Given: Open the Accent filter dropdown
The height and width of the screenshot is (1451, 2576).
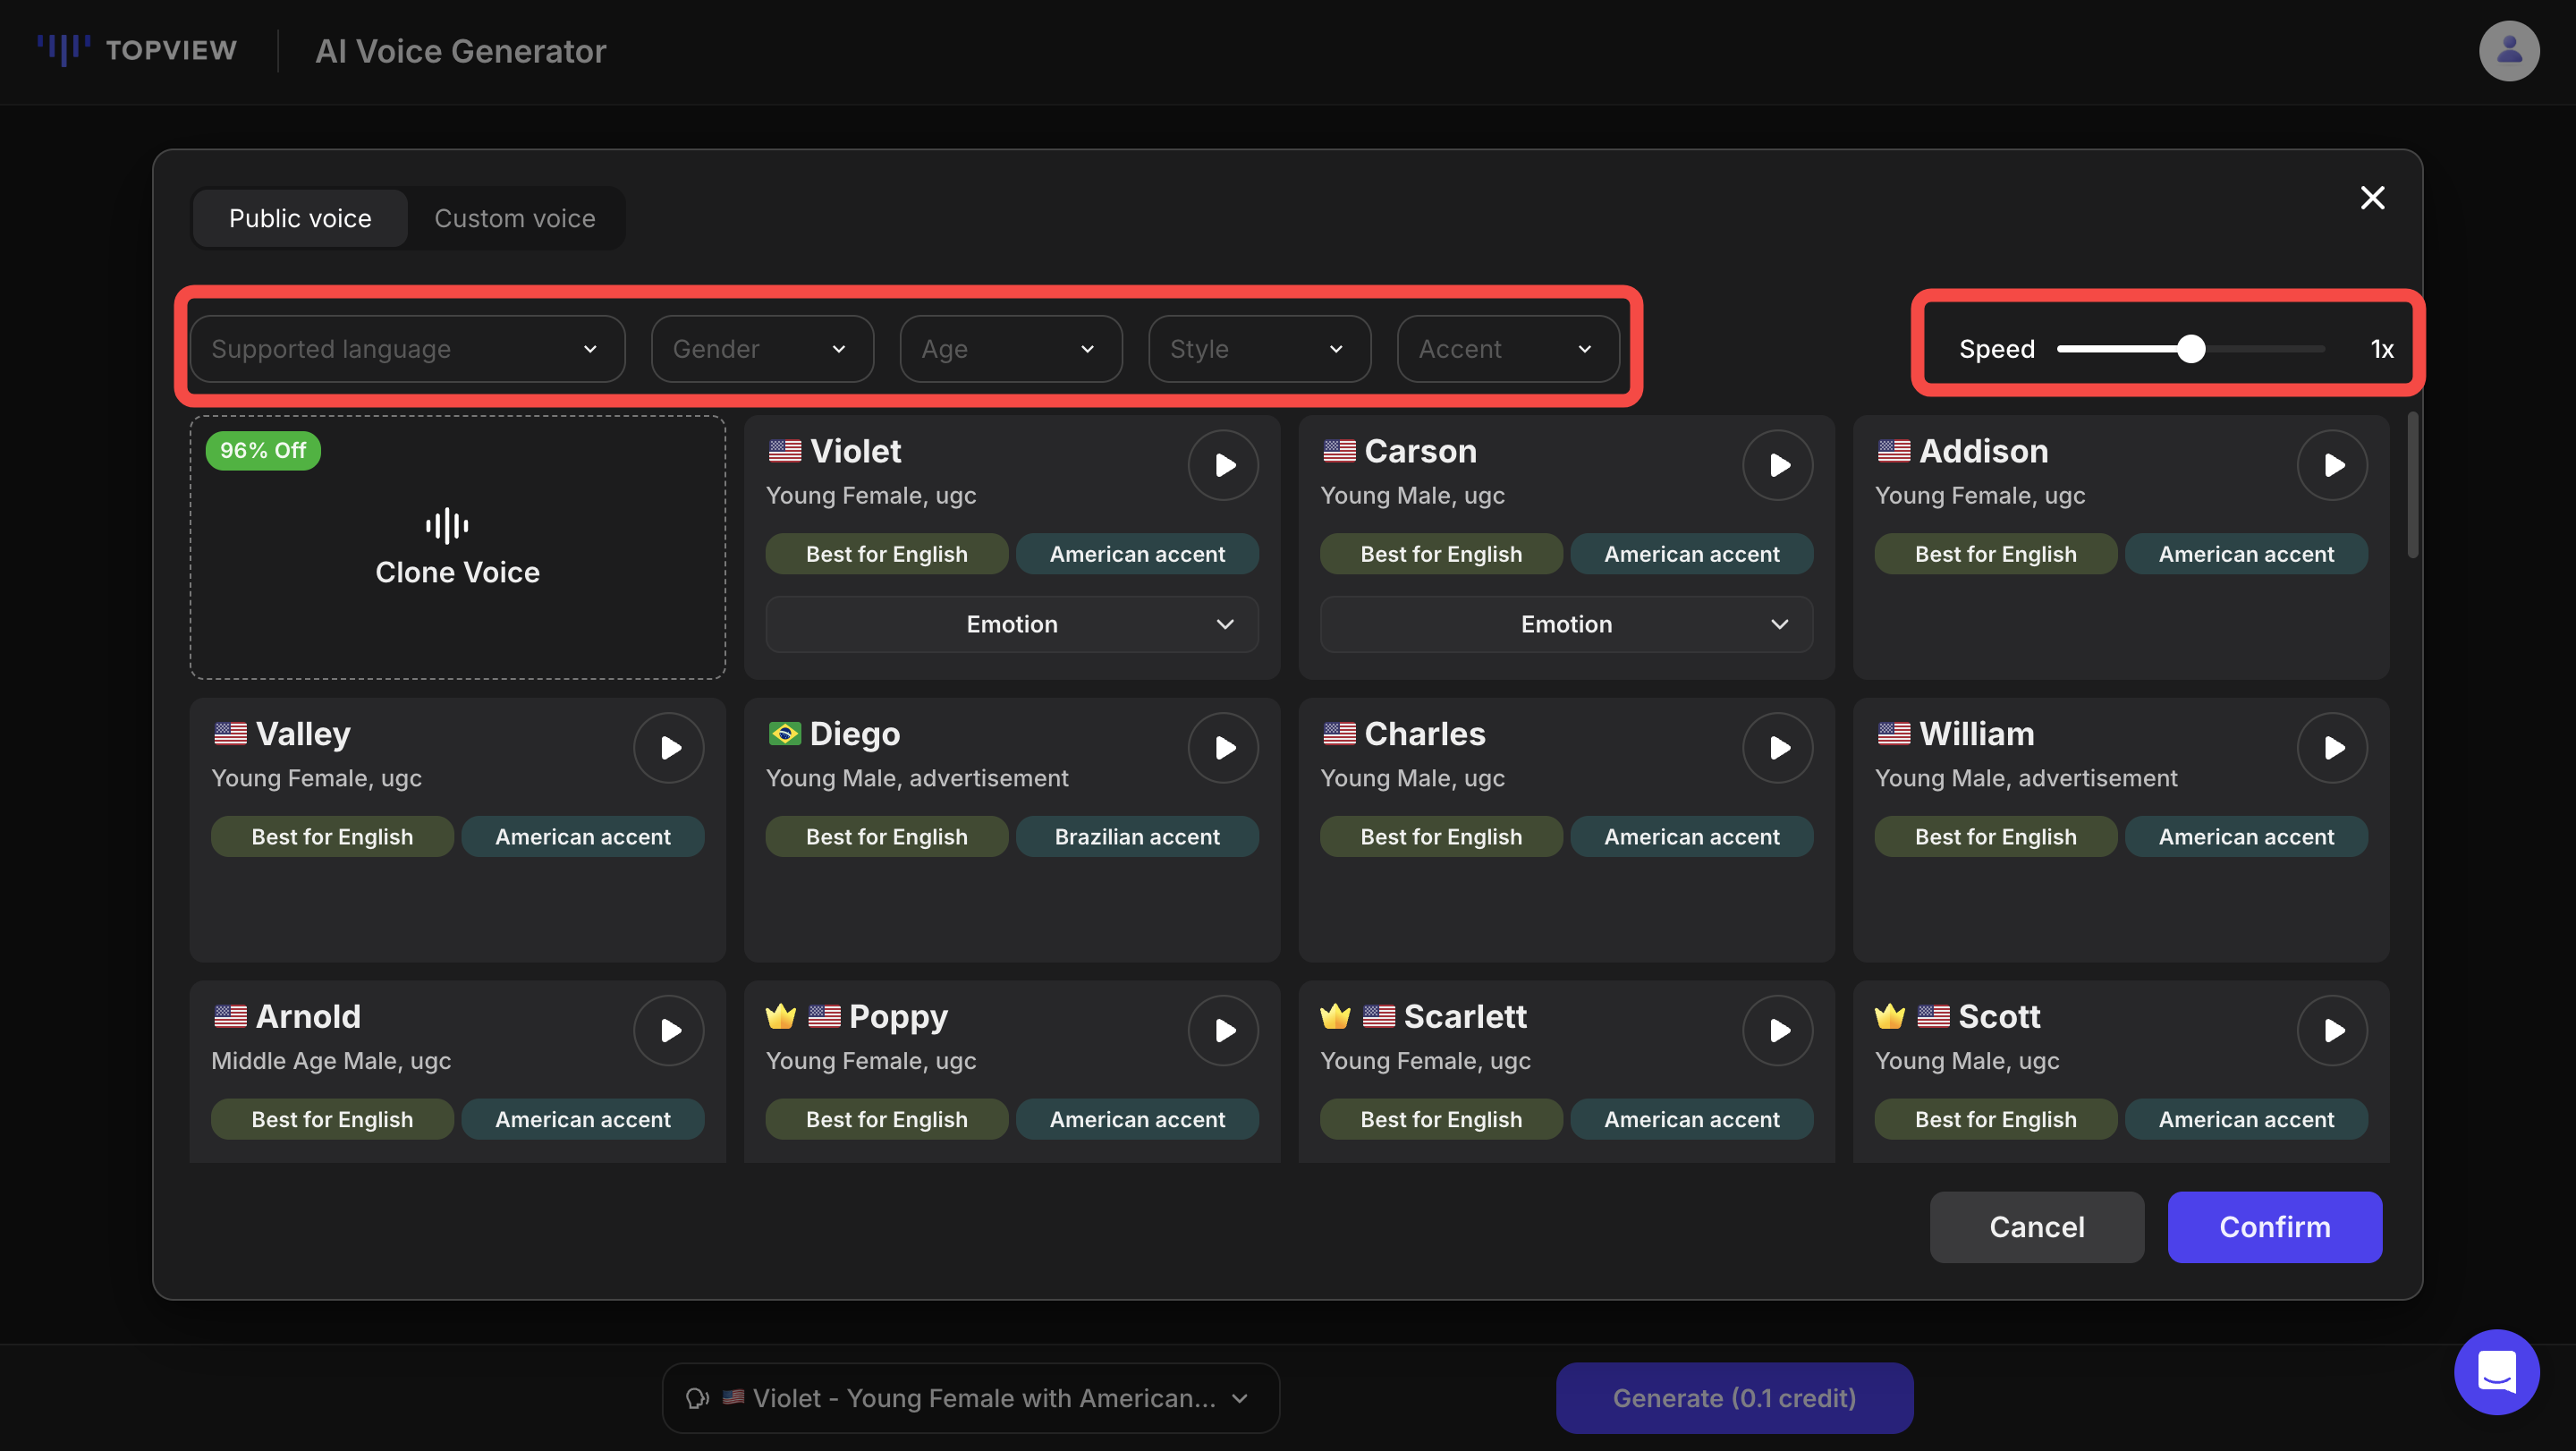Looking at the screenshot, I should pyautogui.click(x=1507, y=349).
